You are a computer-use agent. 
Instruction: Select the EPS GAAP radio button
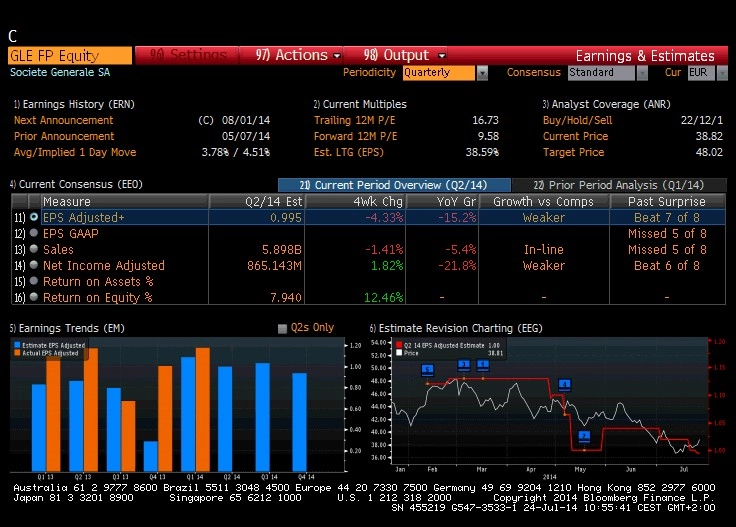(x=34, y=233)
